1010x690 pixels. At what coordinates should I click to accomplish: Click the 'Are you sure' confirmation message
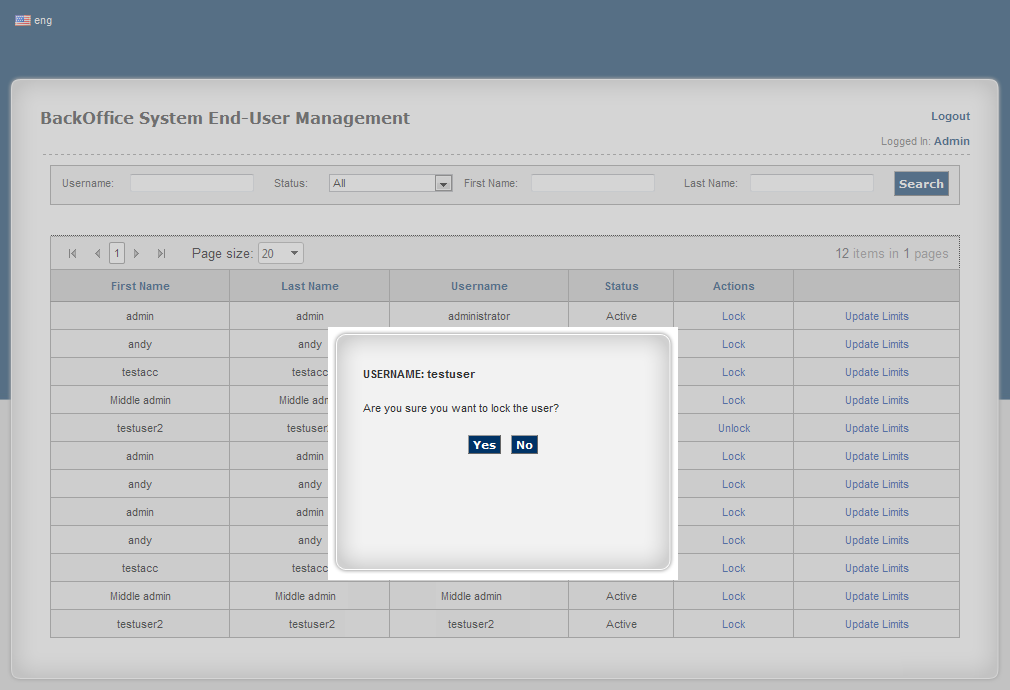click(461, 408)
